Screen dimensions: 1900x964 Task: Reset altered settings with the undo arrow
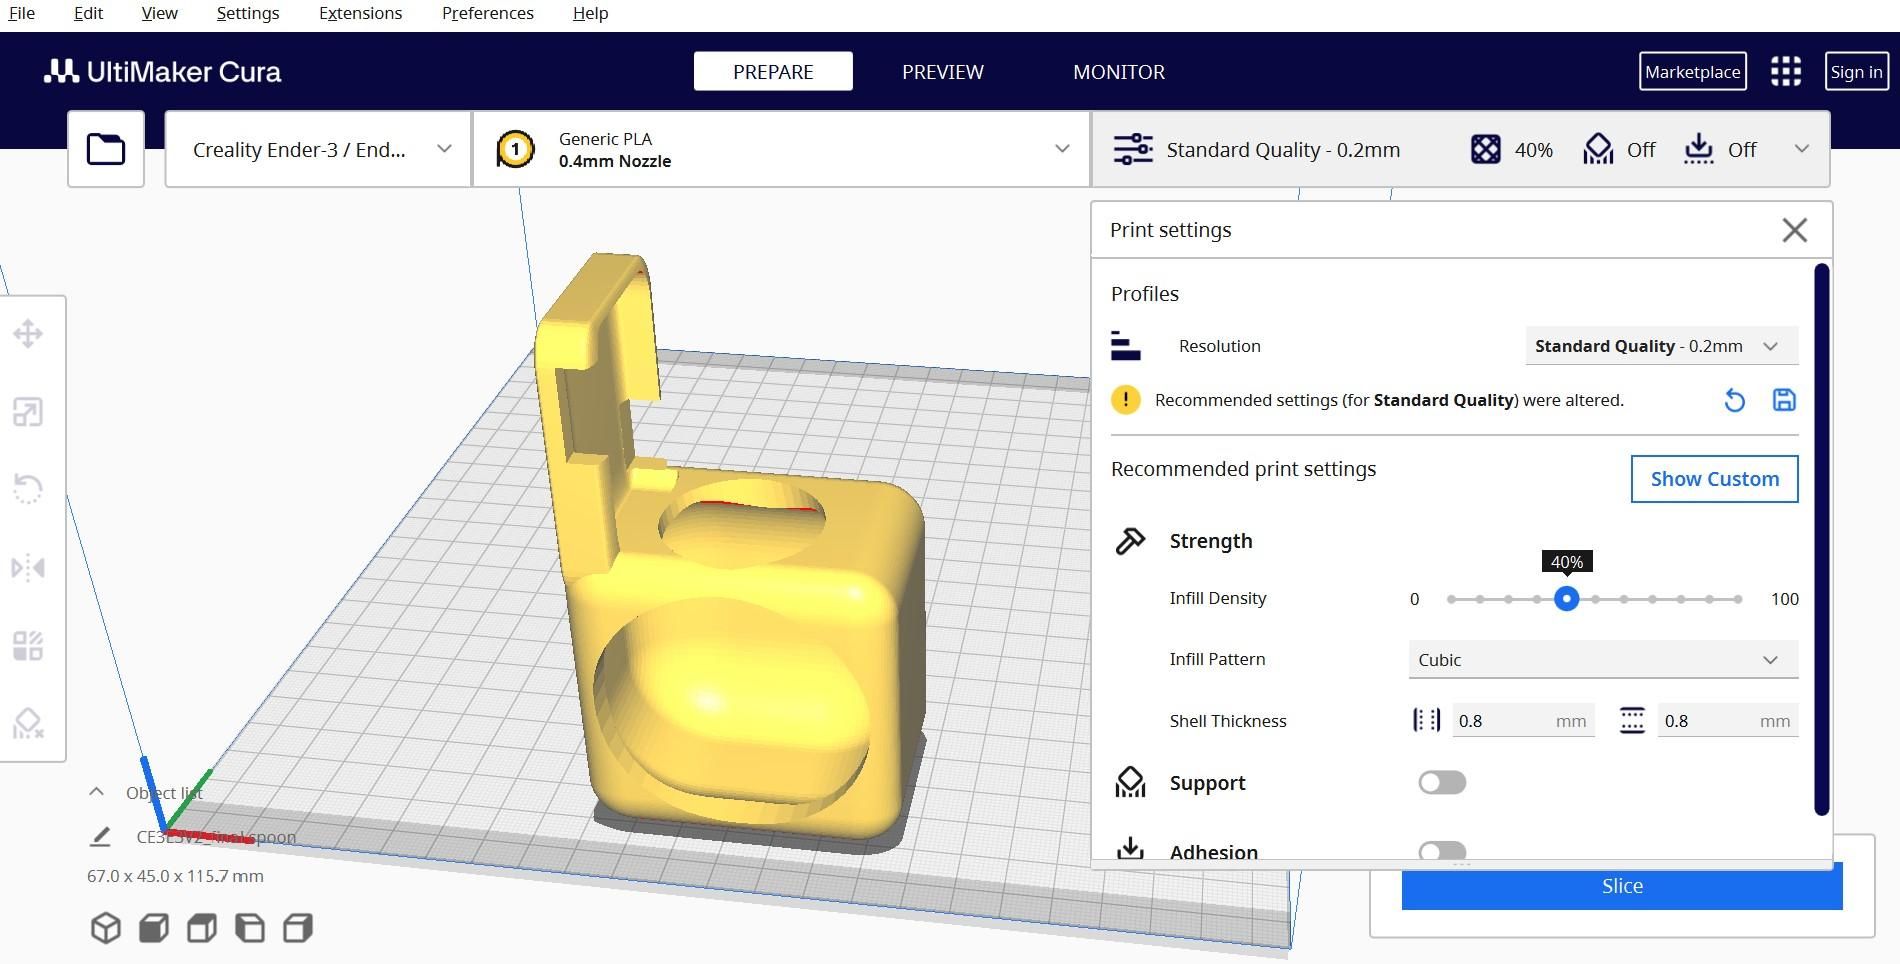point(1735,400)
